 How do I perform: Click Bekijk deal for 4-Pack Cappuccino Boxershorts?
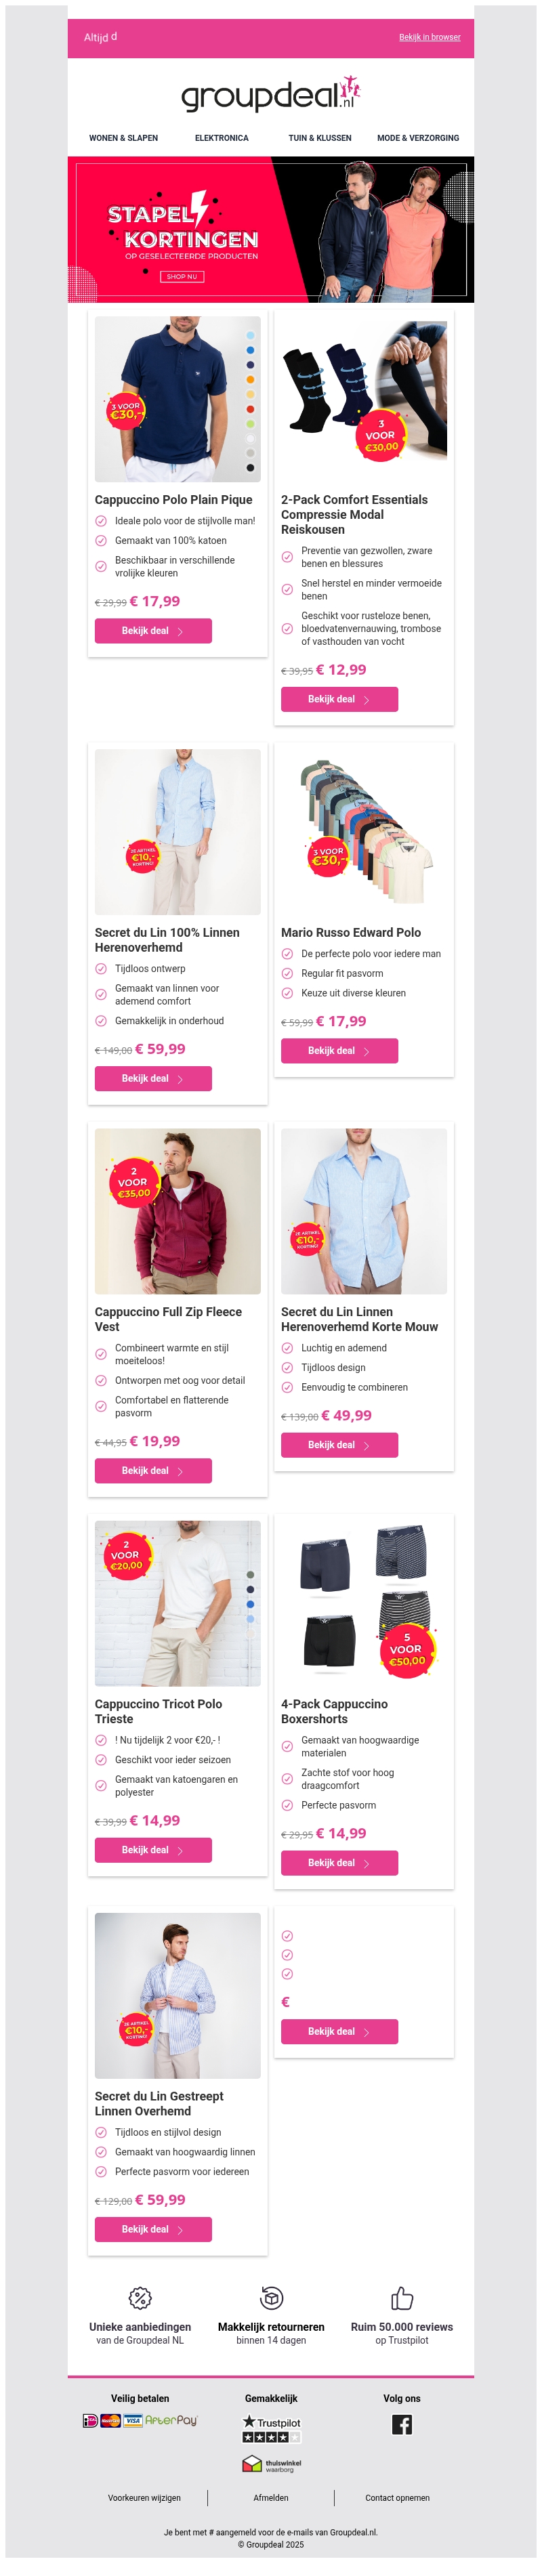339,1863
